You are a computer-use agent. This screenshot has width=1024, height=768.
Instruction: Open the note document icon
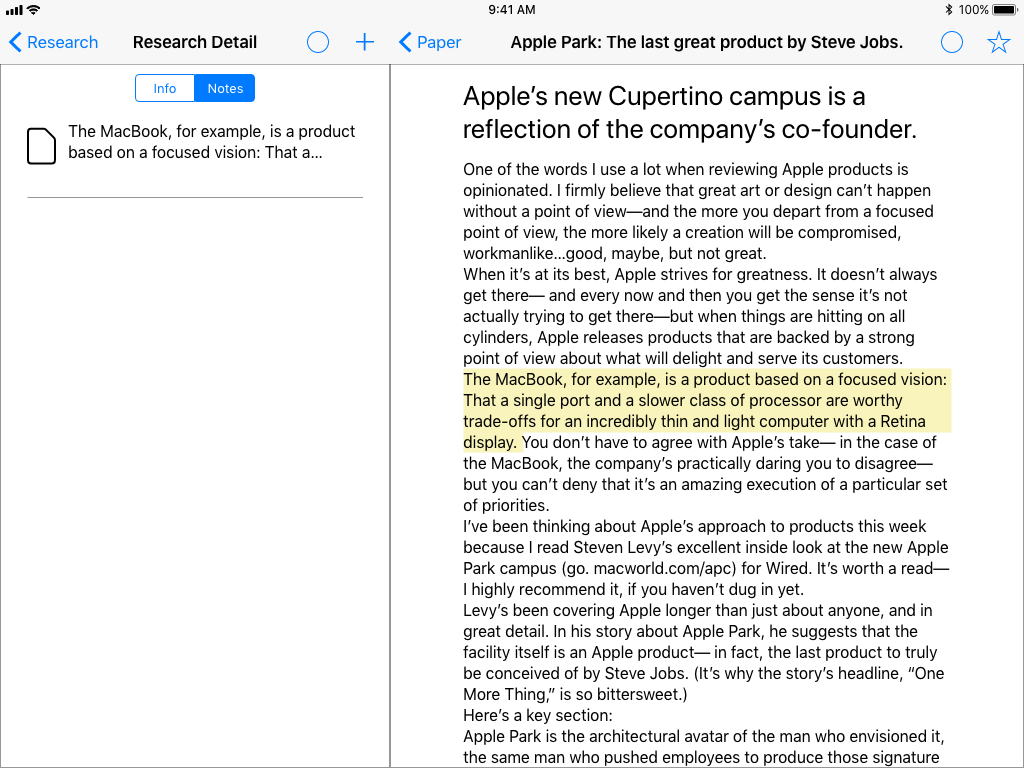[x=41, y=146]
